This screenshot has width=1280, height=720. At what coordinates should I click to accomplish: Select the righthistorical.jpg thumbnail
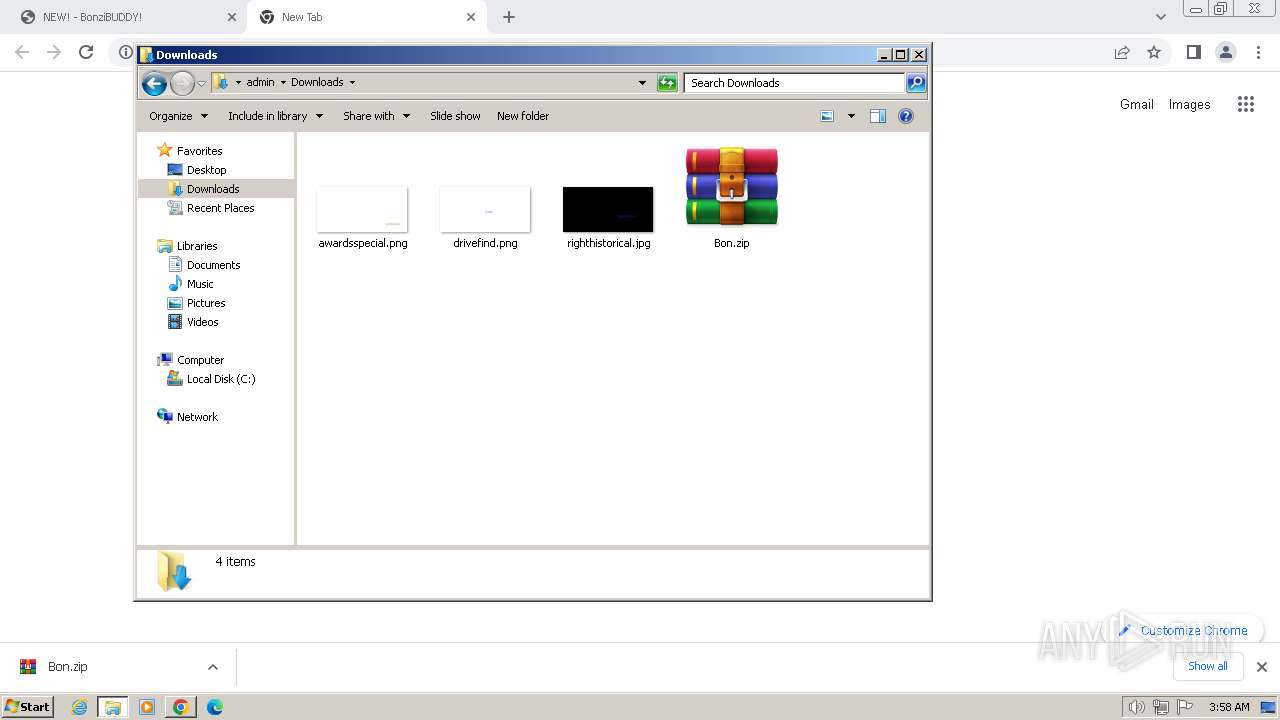608,209
